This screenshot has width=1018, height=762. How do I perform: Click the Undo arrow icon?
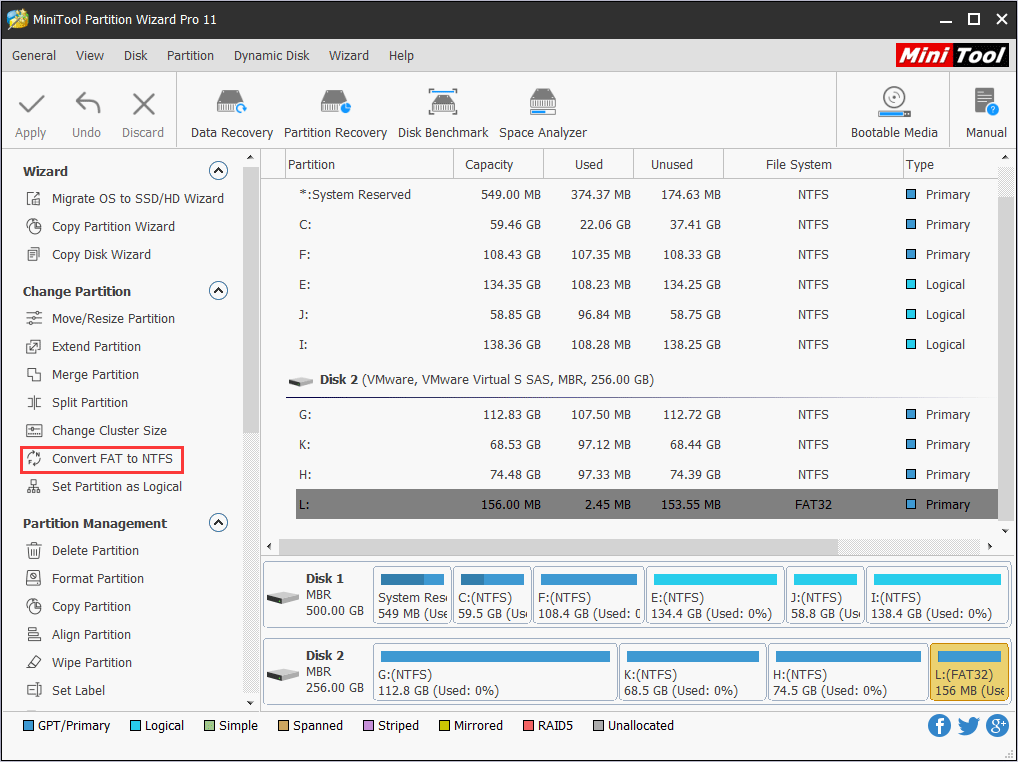tap(87, 104)
